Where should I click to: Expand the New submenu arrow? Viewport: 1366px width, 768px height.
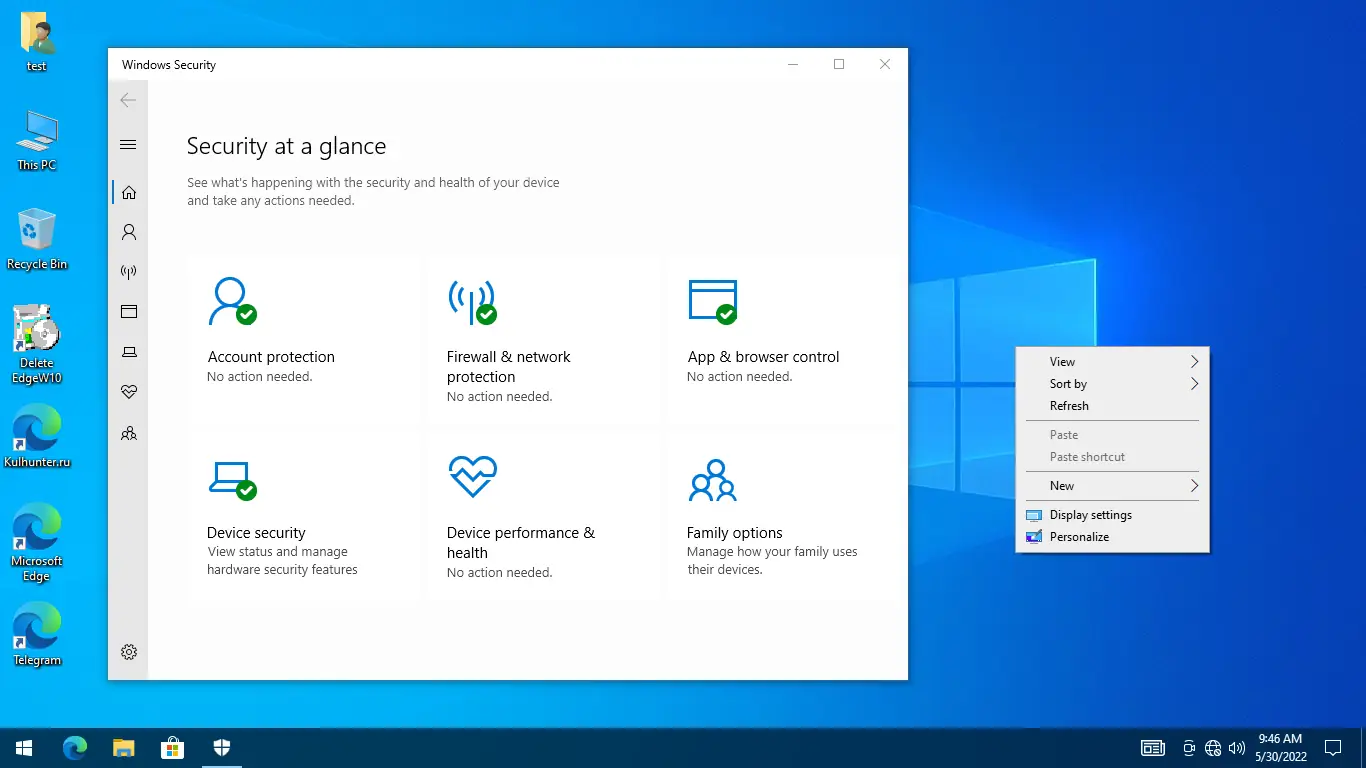point(1194,486)
